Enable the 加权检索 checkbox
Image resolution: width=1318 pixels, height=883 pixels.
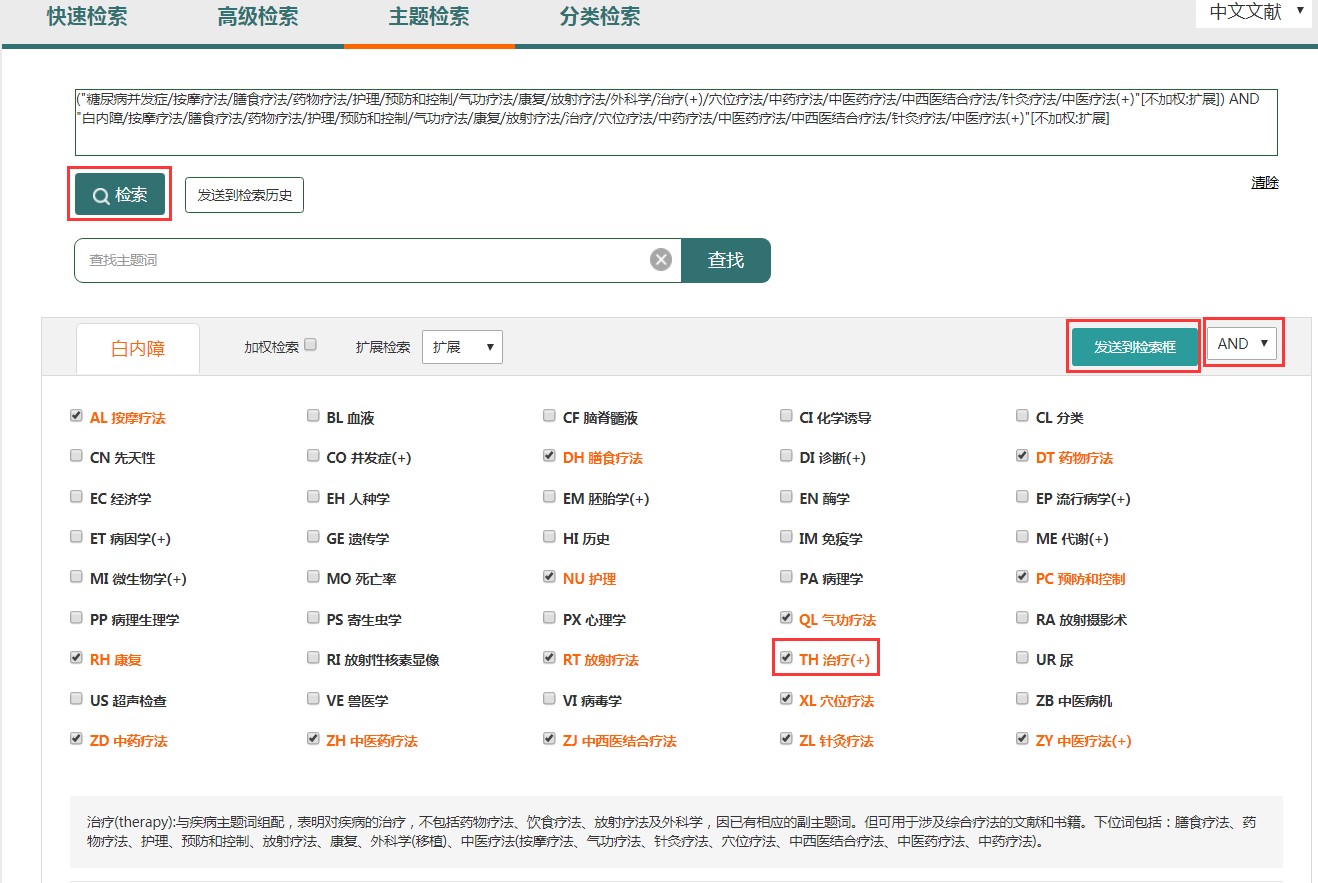point(311,345)
